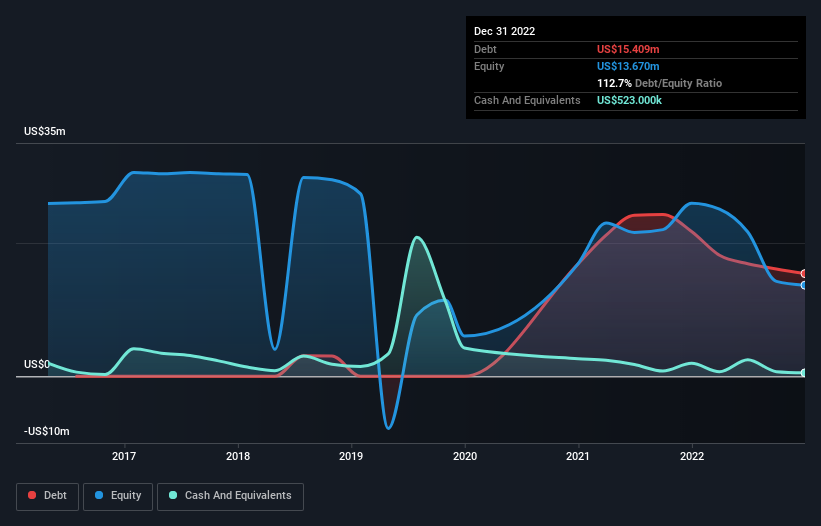Select the 2017 x-axis label
This screenshot has width=821, height=526.
[124, 456]
